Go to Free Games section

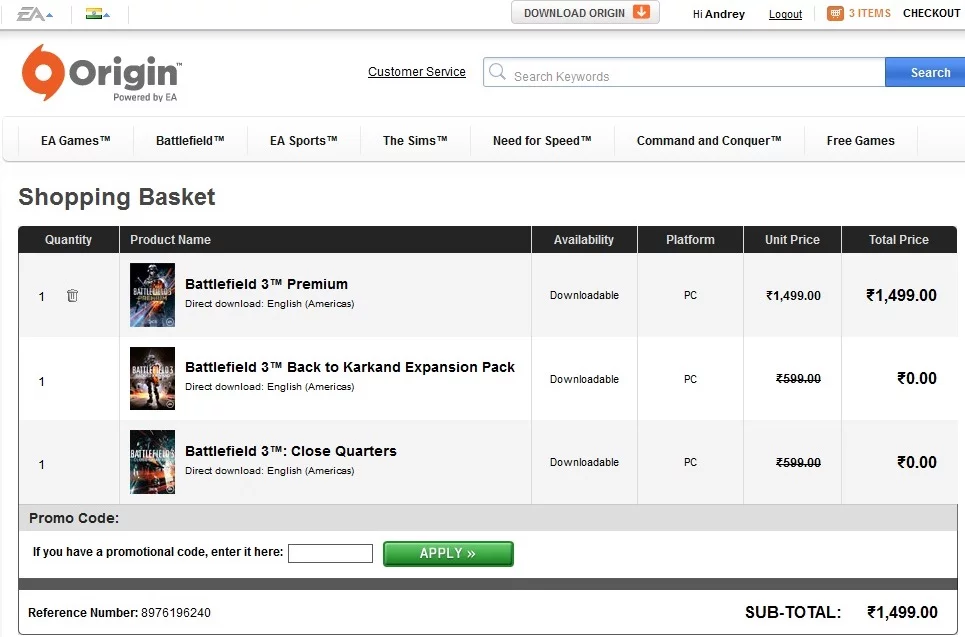click(x=860, y=141)
